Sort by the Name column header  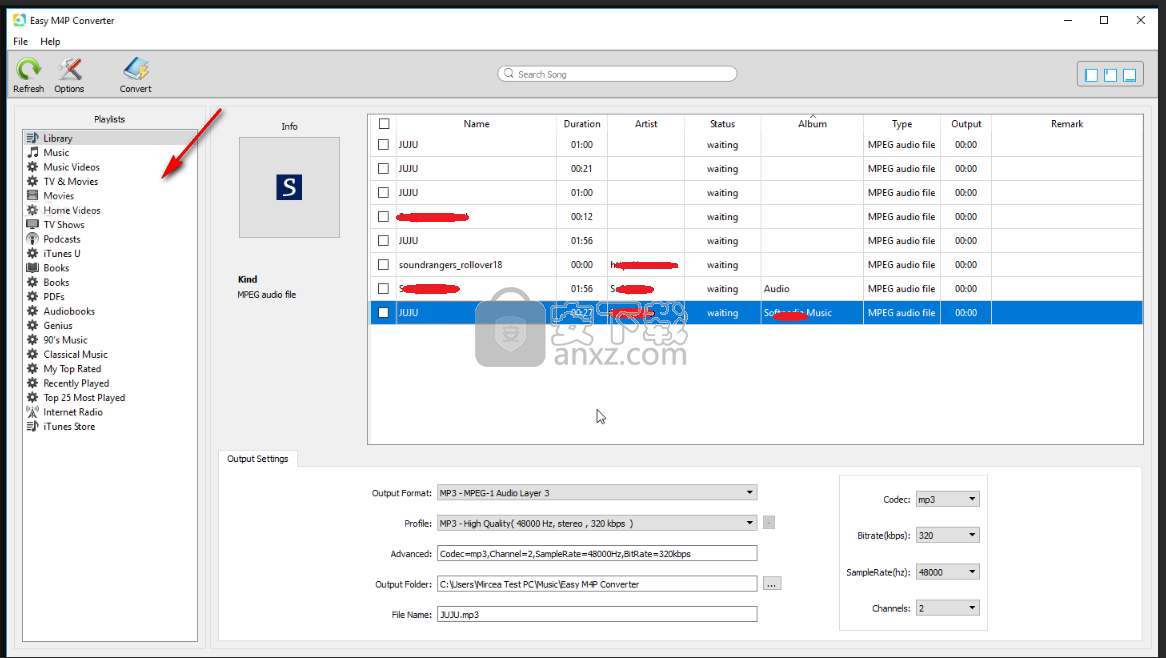click(x=476, y=124)
